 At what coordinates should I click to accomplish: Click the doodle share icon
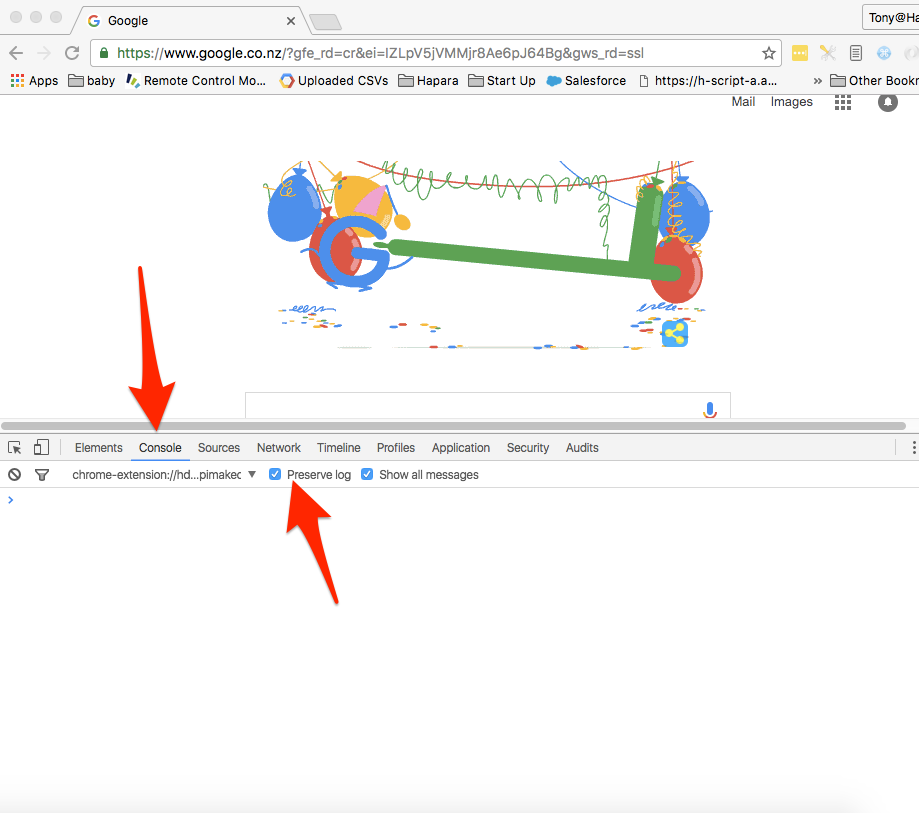click(x=675, y=334)
